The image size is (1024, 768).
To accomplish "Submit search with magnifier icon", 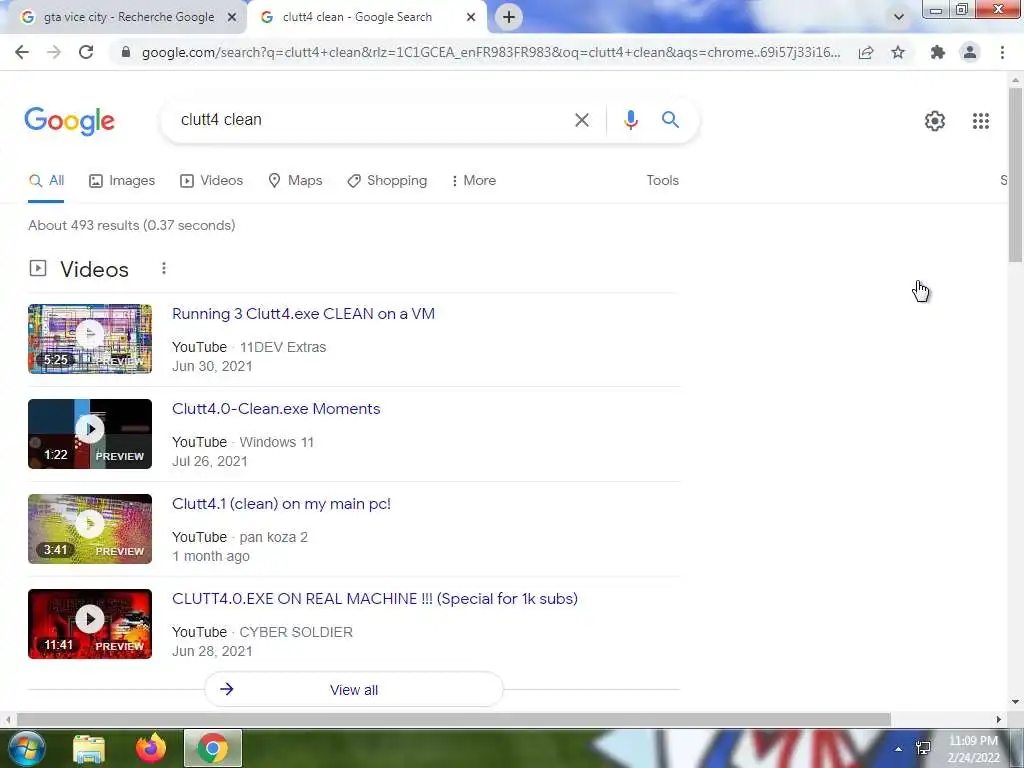I will 670,120.
